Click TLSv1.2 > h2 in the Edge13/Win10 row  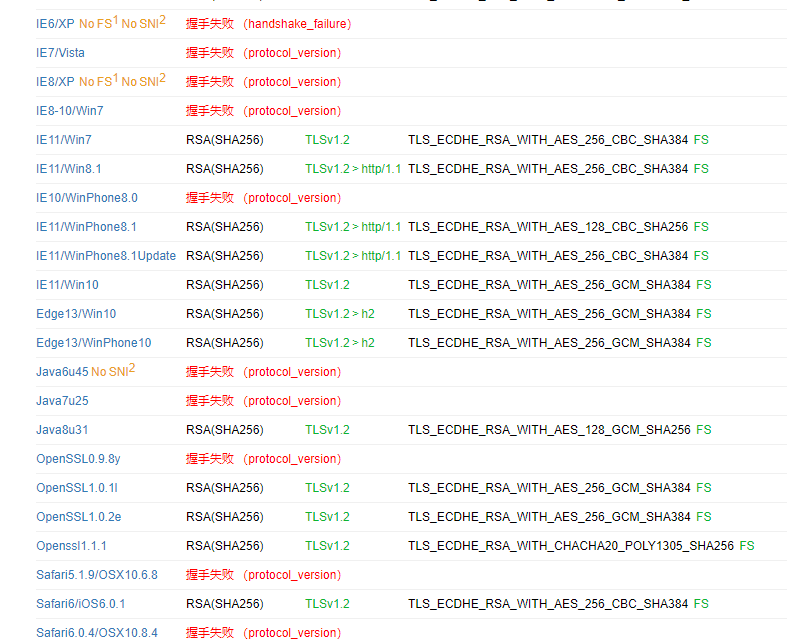tap(340, 314)
